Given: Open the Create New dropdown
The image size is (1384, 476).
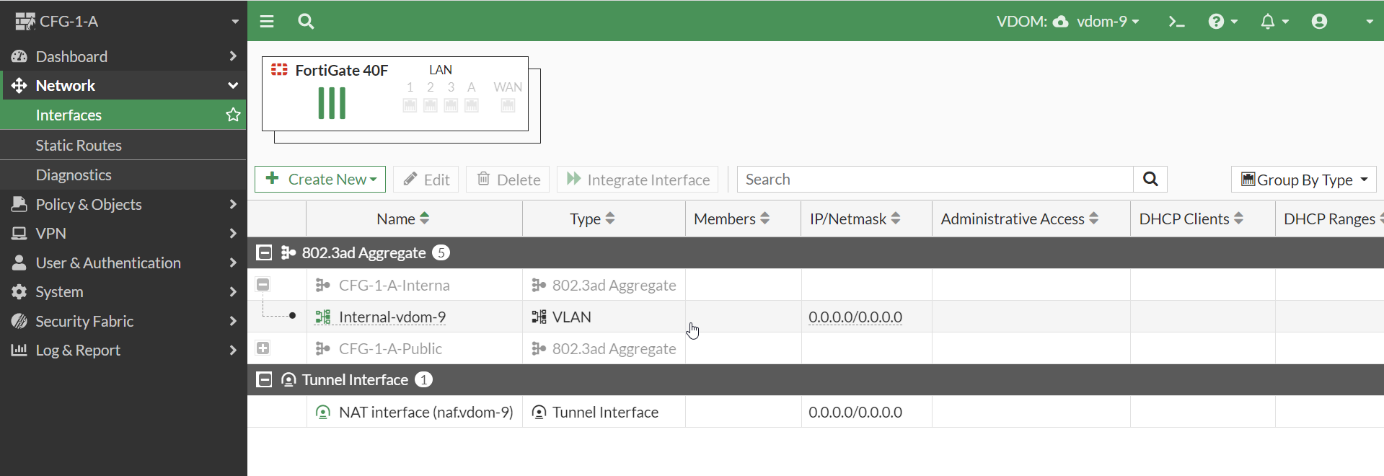Looking at the screenshot, I should [320, 179].
